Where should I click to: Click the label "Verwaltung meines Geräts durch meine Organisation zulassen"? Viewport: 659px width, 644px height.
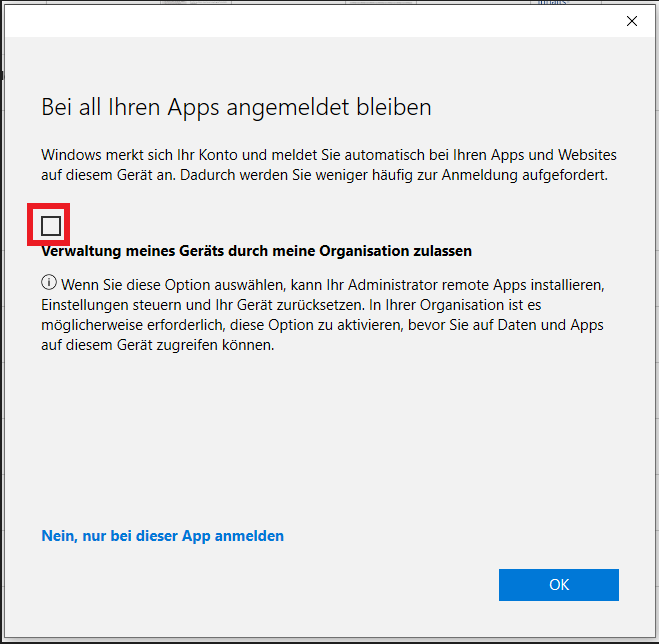[x=256, y=251]
